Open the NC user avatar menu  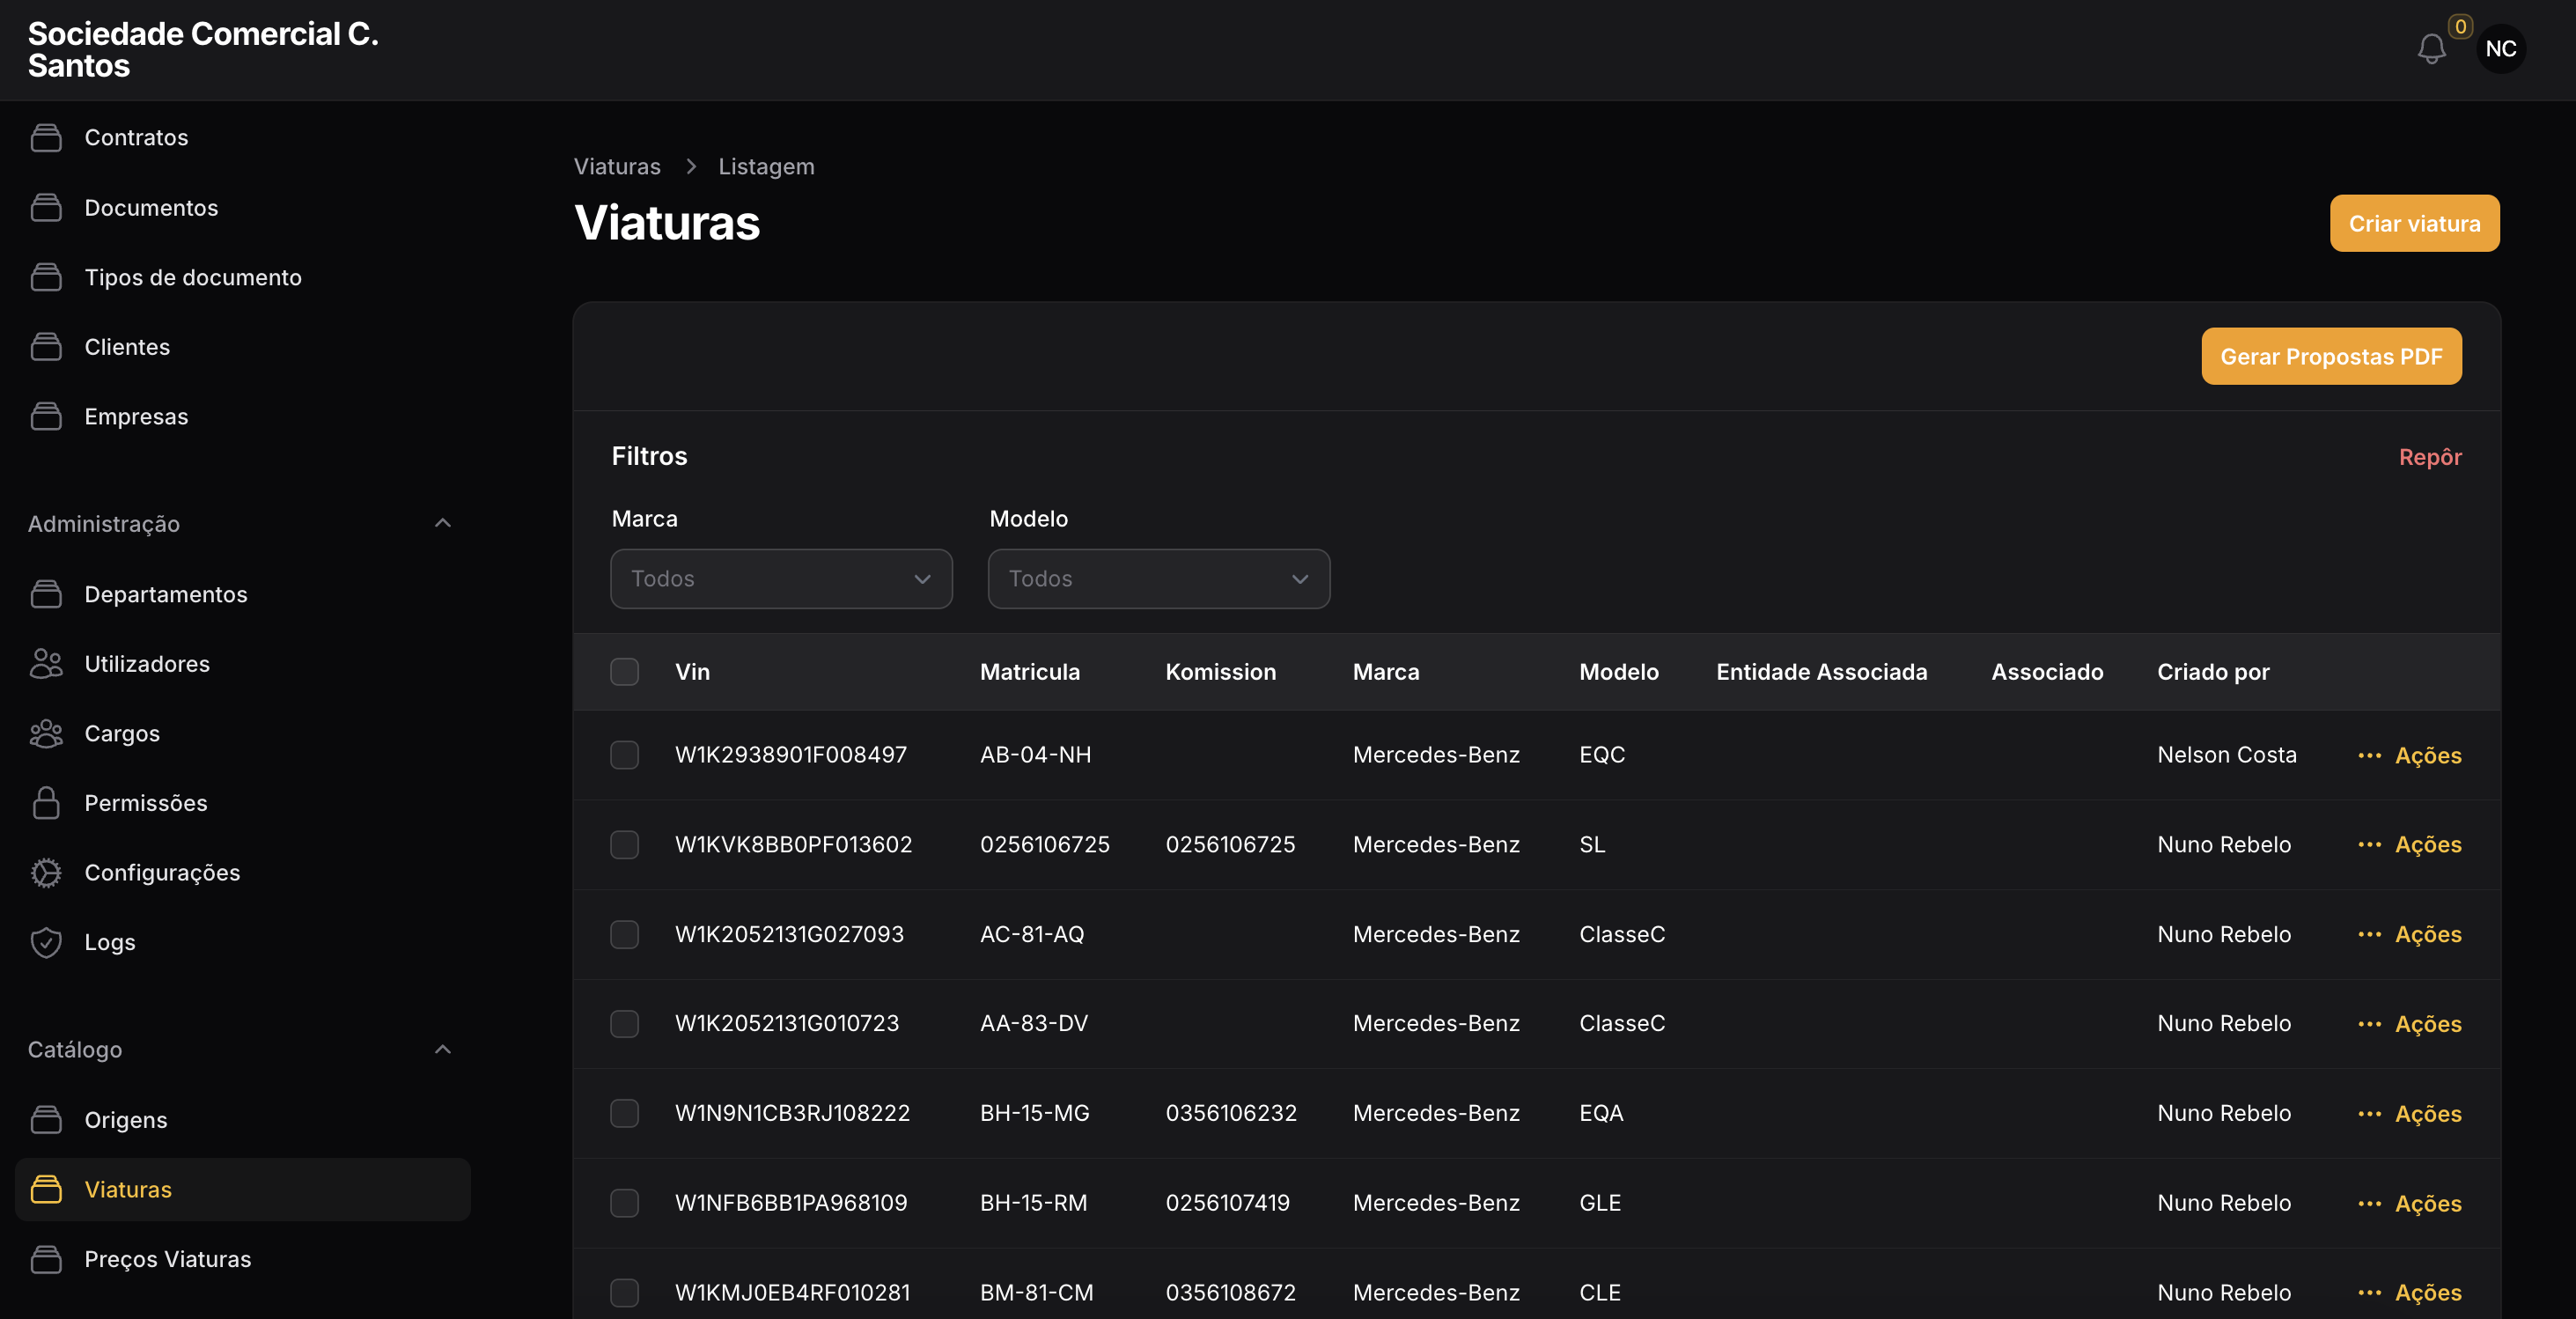(x=2500, y=49)
